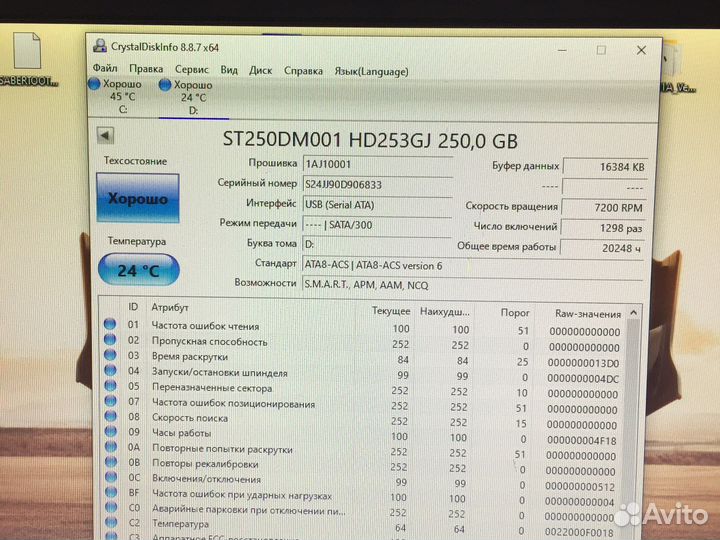Image resolution: width=720 pixels, height=540 pixels.
Task: Click the rotation speed value 7200 RPM
Action: coord(604,208)
